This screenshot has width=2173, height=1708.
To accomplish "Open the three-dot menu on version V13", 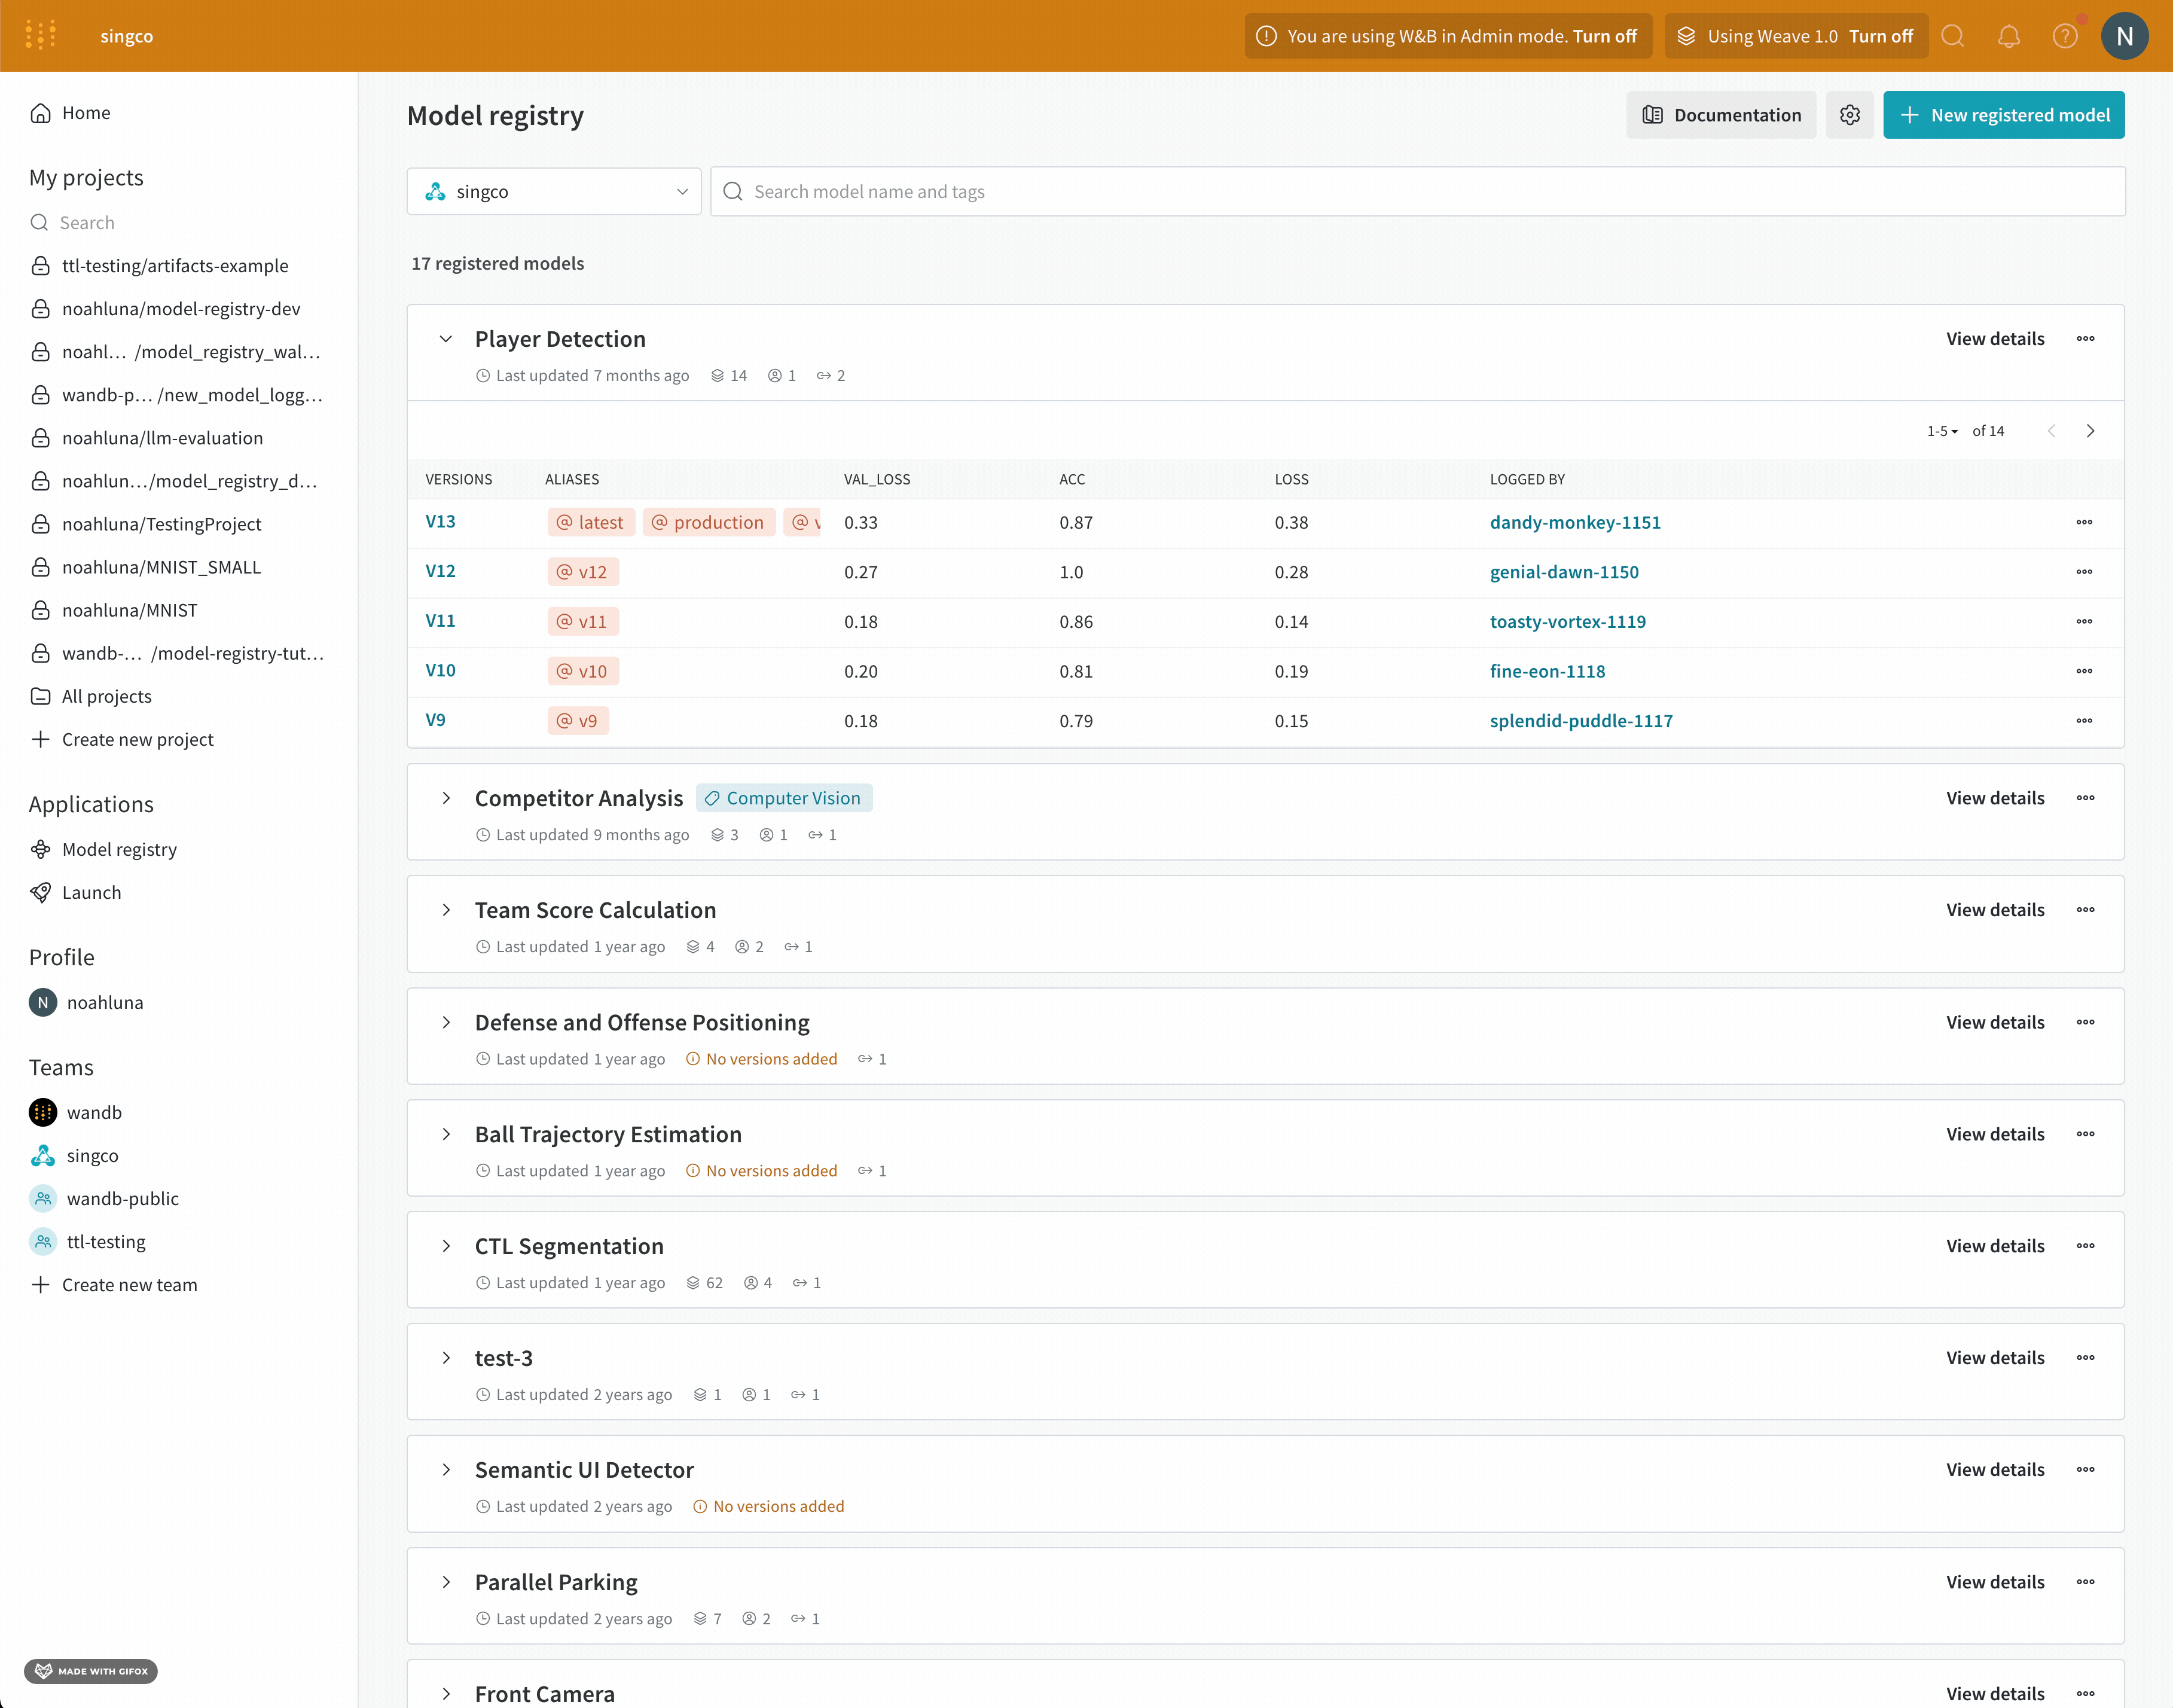I will pos(2086,521).
